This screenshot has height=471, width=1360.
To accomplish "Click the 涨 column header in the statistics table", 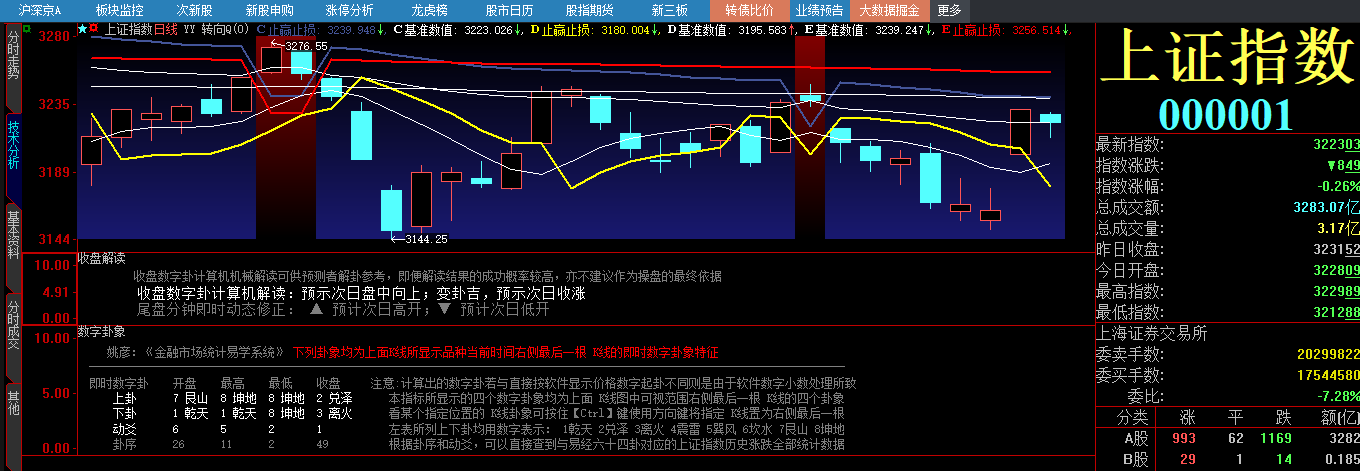I will (1187, 417).
